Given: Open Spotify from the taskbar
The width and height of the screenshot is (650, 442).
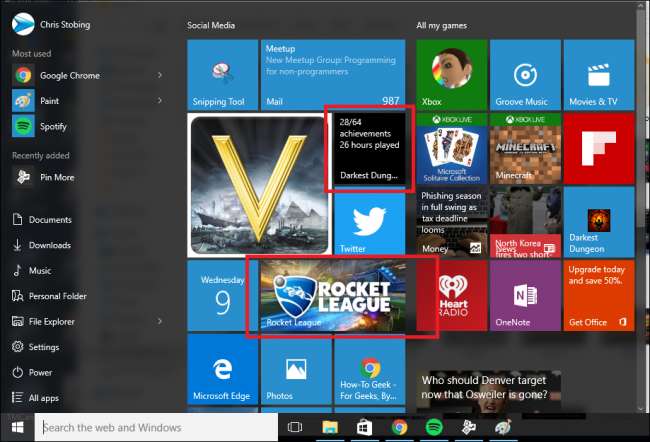Looking at the screenshot, I should click(435, 427).
